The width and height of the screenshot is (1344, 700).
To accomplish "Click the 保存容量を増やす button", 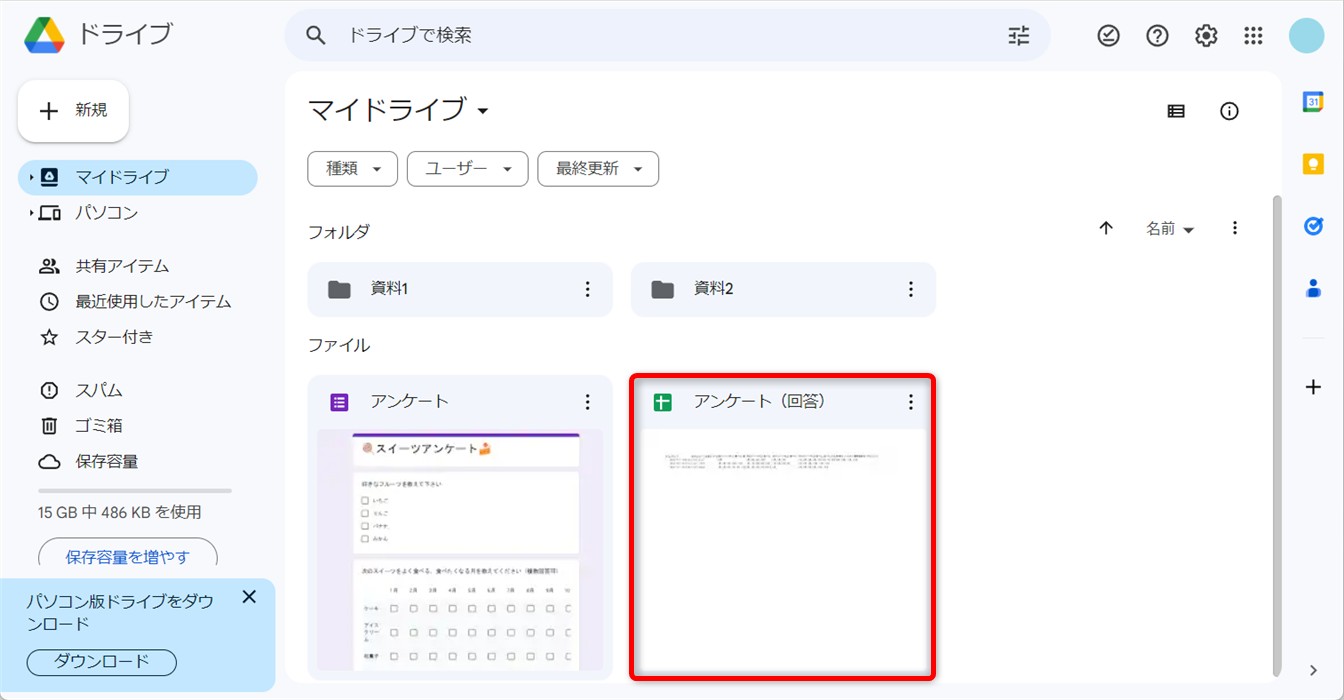I will [x=127, y=556].
